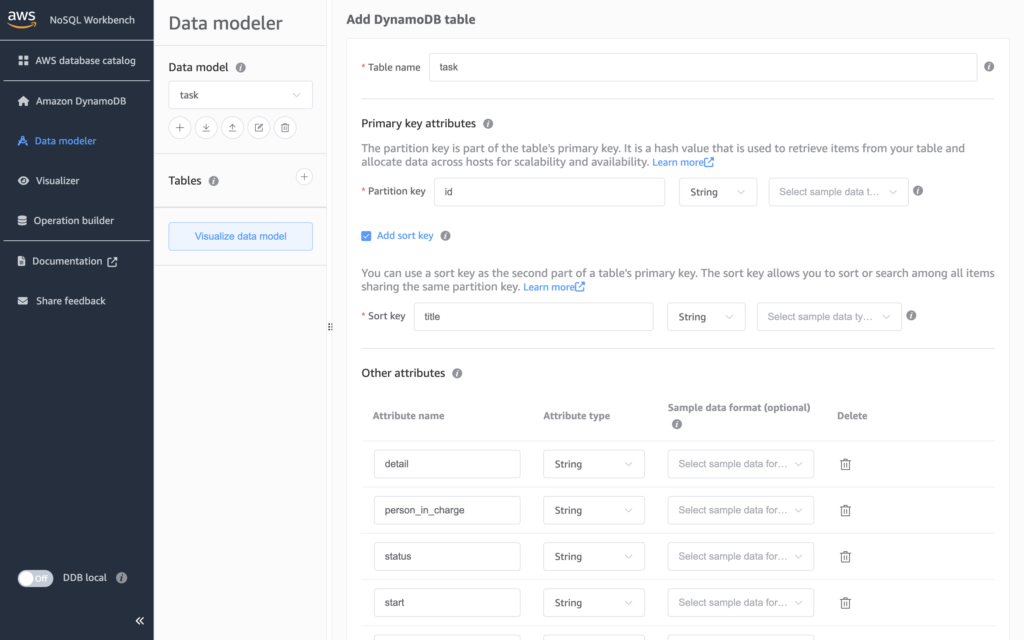Viewport: 1024px width, 640px height.
Task: Delete the detail attribute via its trash icon
Action: click(845, 463)
